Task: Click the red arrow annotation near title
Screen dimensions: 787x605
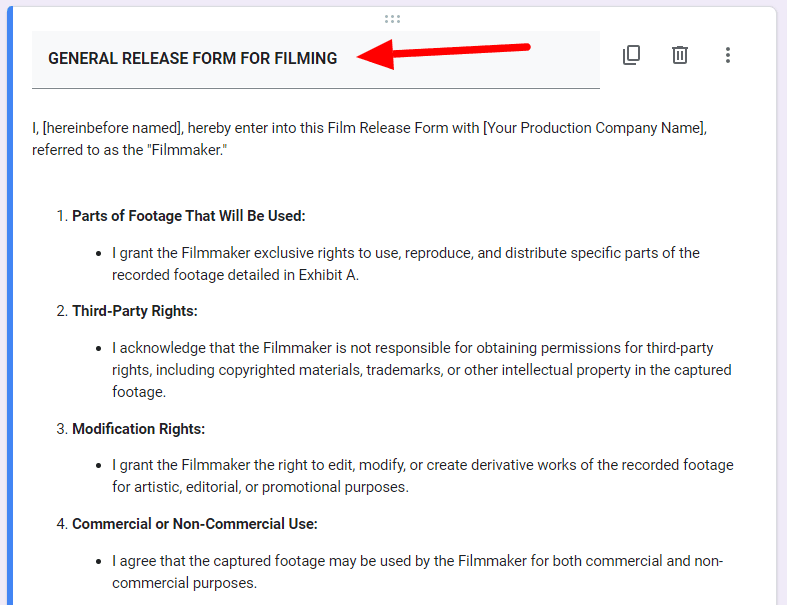Action: 443,54
